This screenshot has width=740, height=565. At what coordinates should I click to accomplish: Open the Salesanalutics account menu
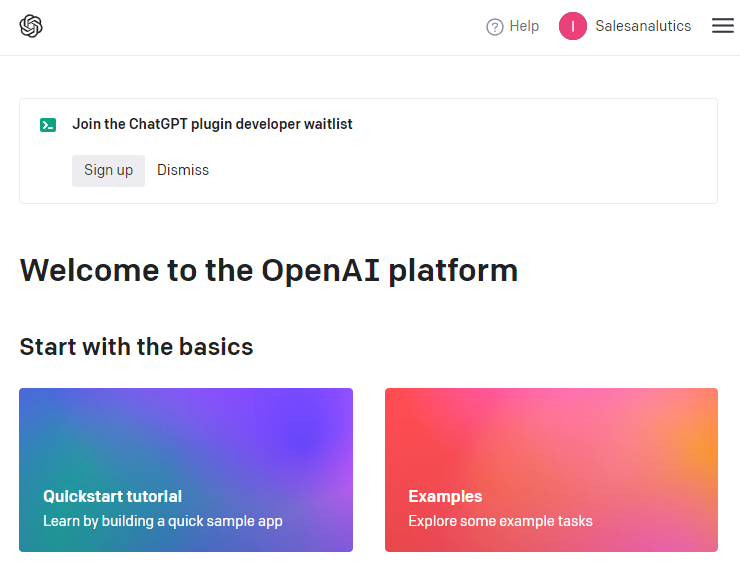[643, 27]
